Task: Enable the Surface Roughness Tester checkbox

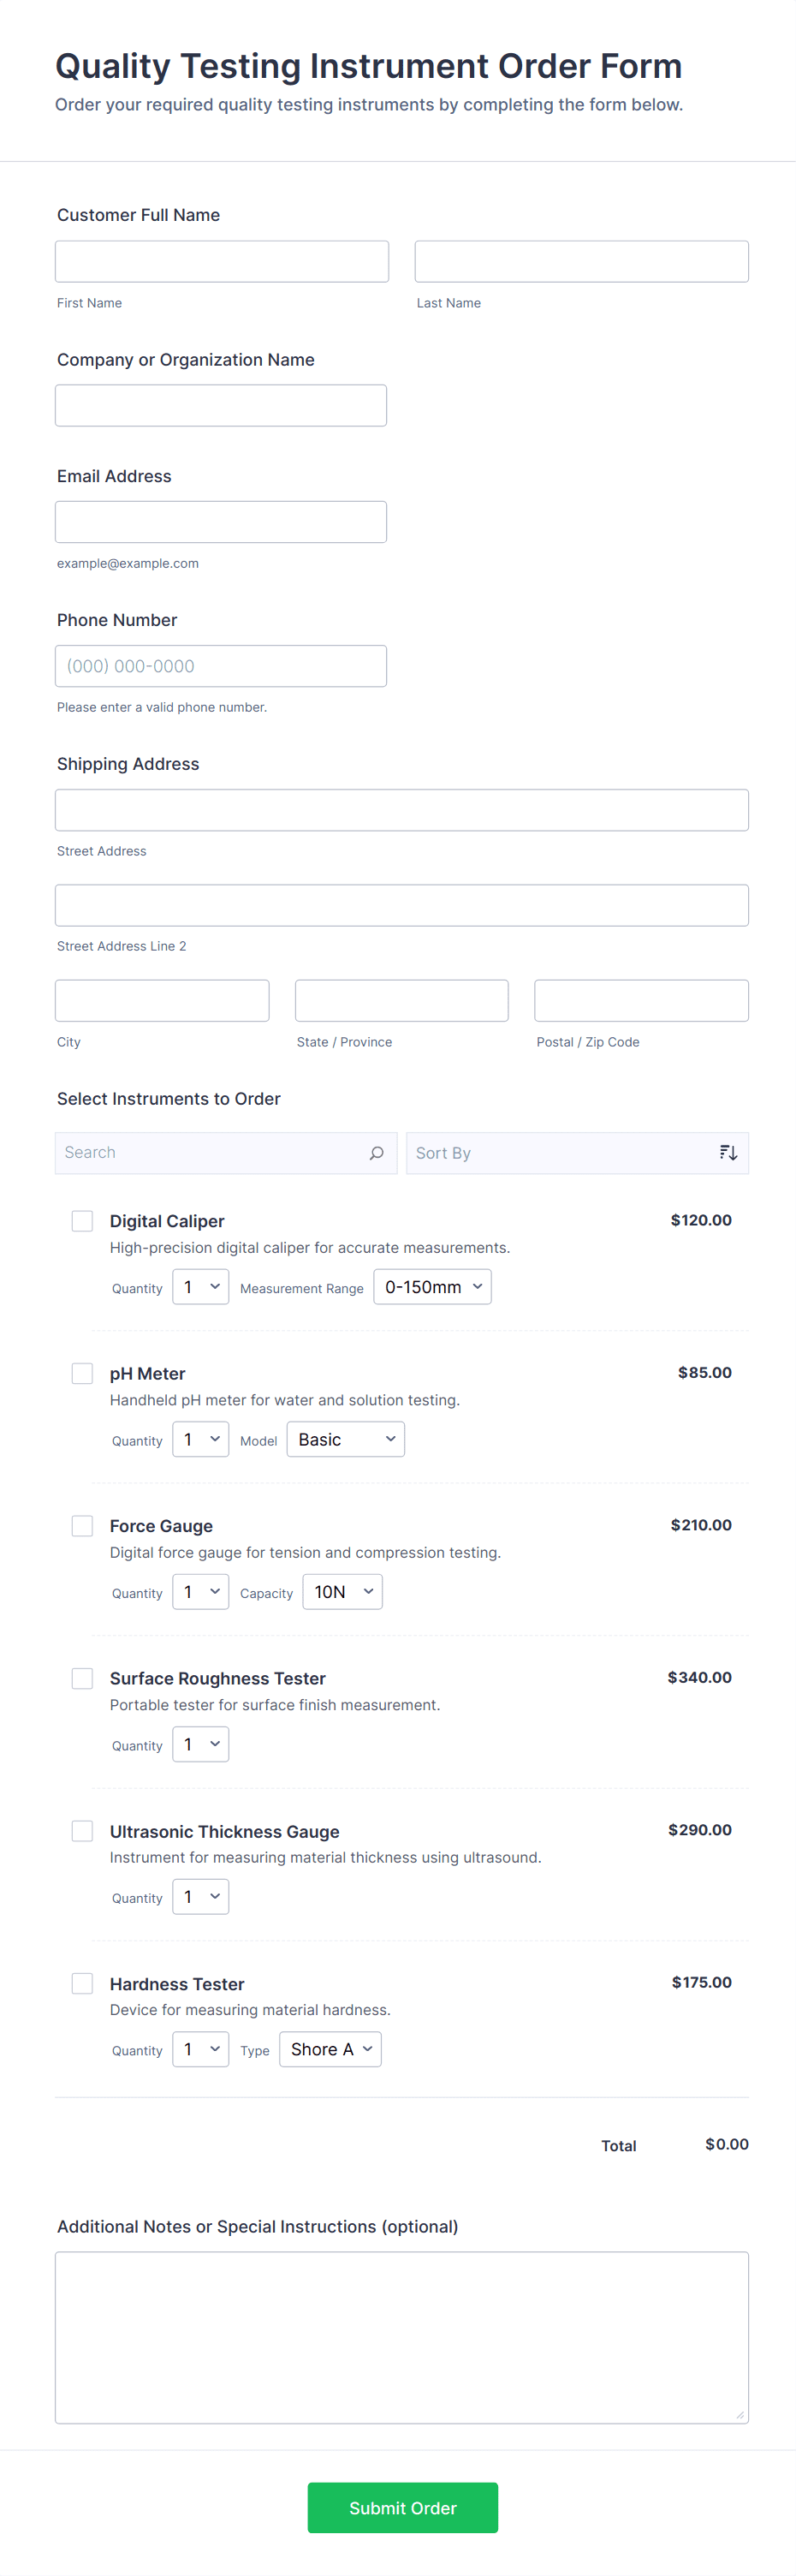Action: 82,1678
